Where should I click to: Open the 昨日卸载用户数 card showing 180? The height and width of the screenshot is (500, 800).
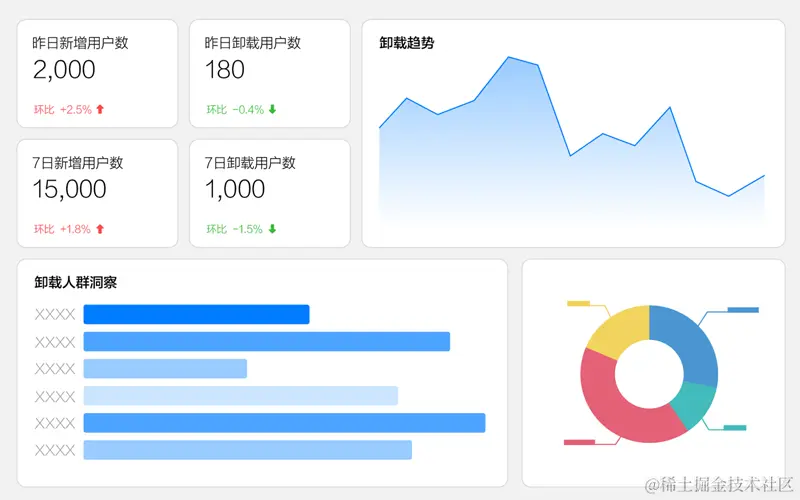click(x=270, y=73)
